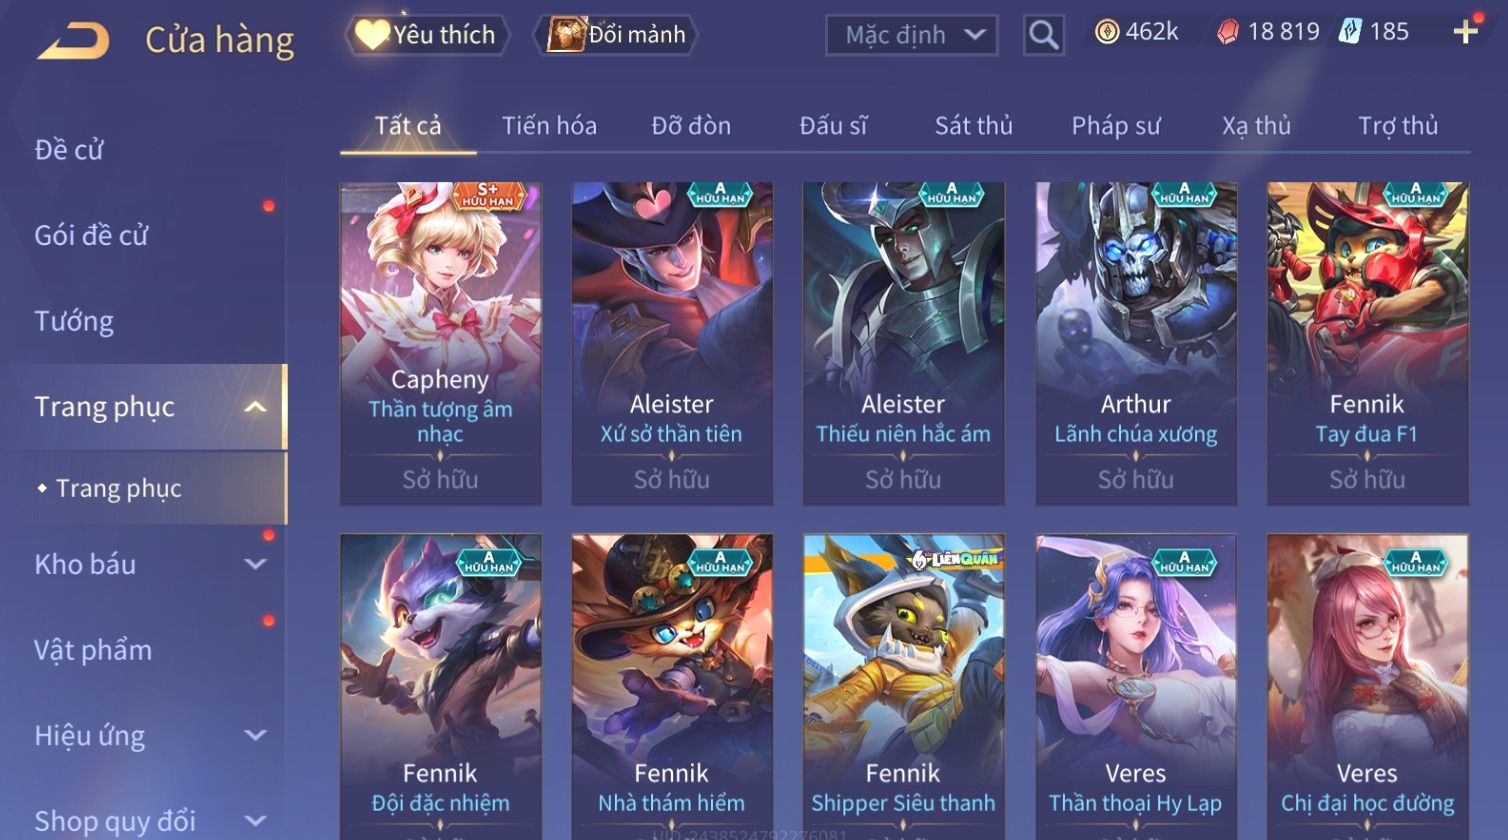Viewport: 1508px width, 840px height.
Task: Switch to the Sát thủ tab
Action: click(973, 126)
